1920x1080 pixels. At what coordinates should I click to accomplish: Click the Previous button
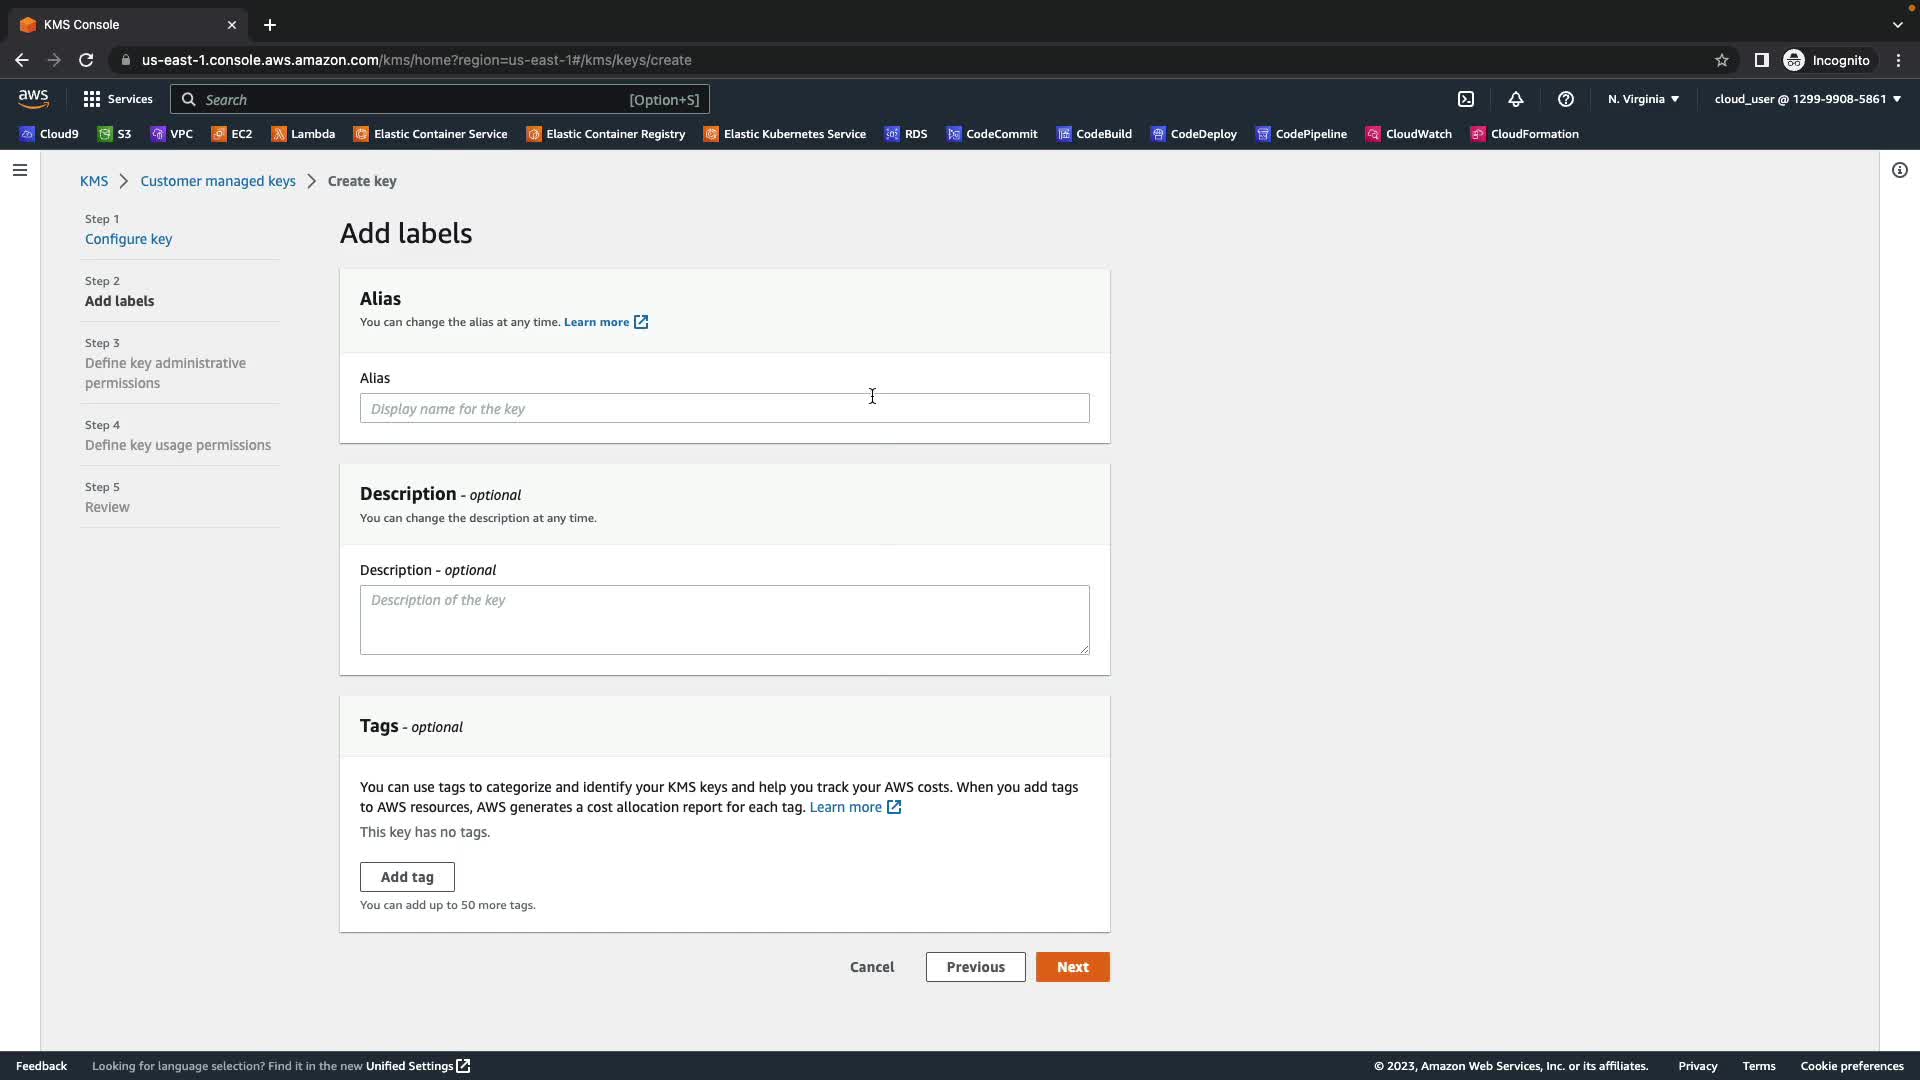pyautogui.click(x=975, y=967)
